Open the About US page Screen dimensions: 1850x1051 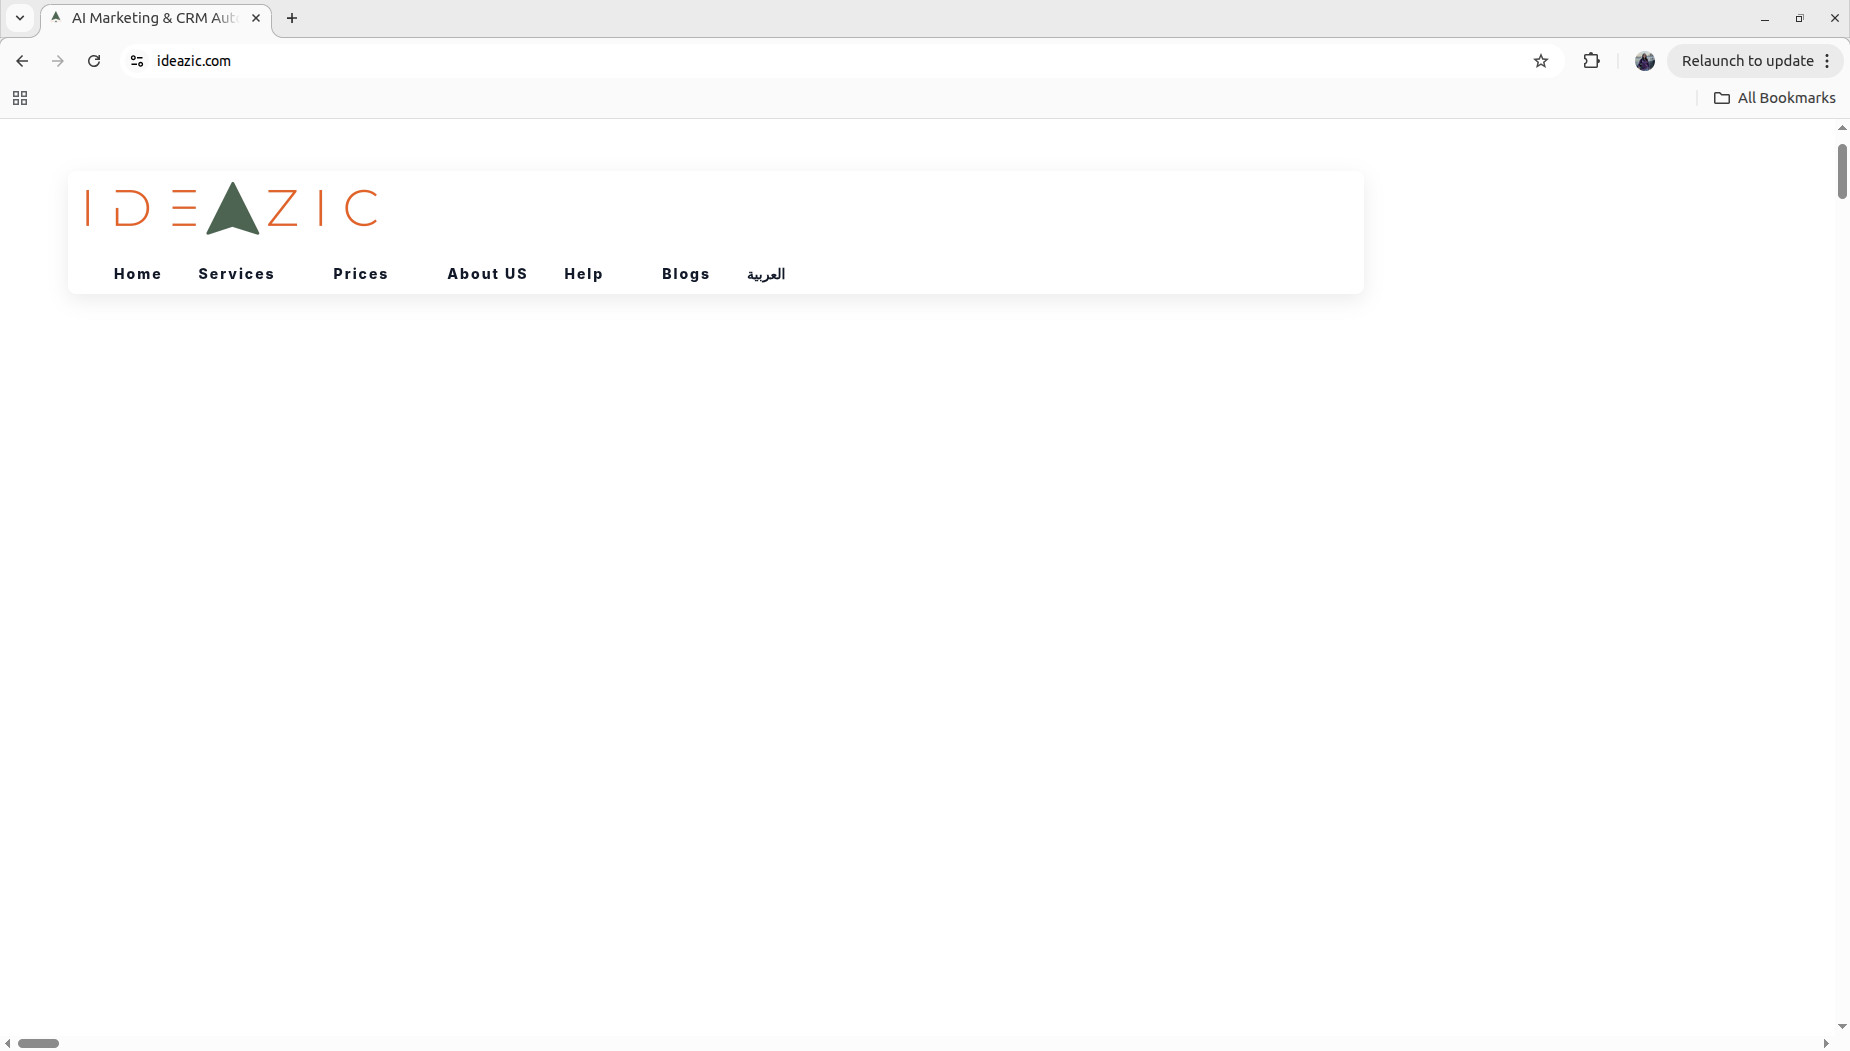point(487,274)
